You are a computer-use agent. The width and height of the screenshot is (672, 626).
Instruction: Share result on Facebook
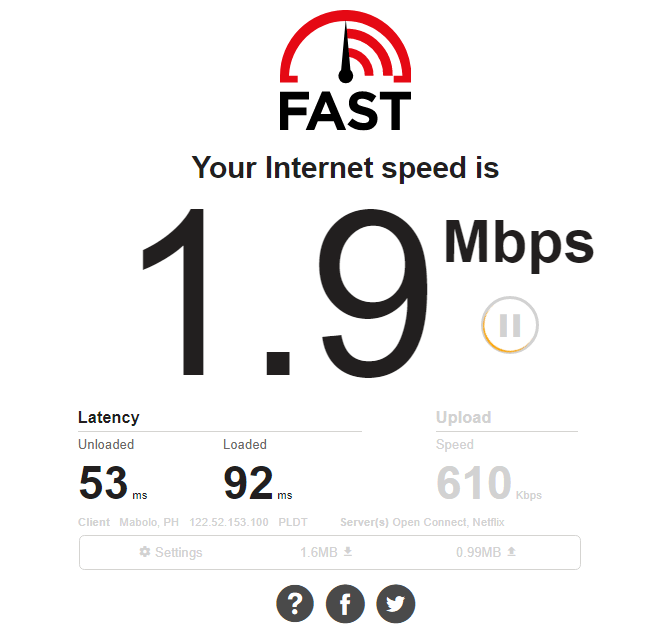pos(345,603)
